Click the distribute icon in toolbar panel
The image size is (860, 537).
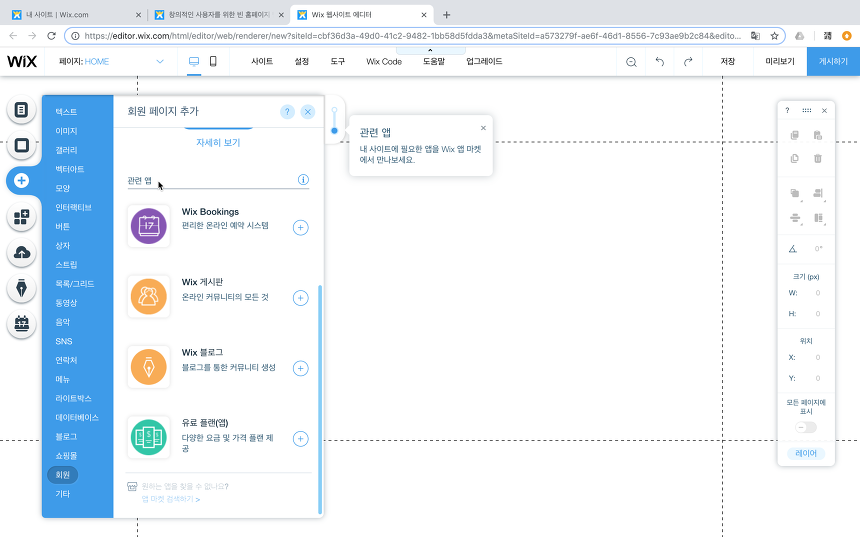[x=795, y=218]
